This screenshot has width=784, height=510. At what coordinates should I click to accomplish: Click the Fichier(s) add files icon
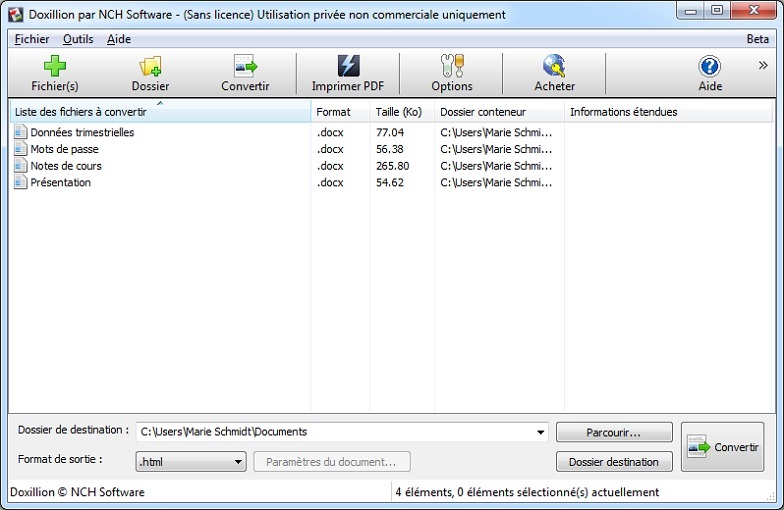pyautogui.click(x=54, y=66)
